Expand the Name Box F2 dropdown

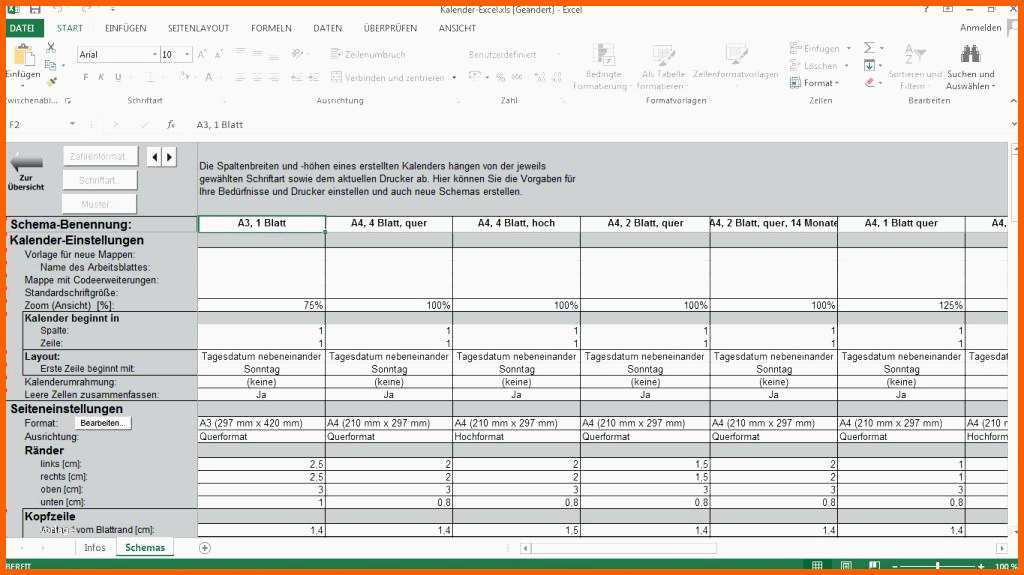pos(72,124)
